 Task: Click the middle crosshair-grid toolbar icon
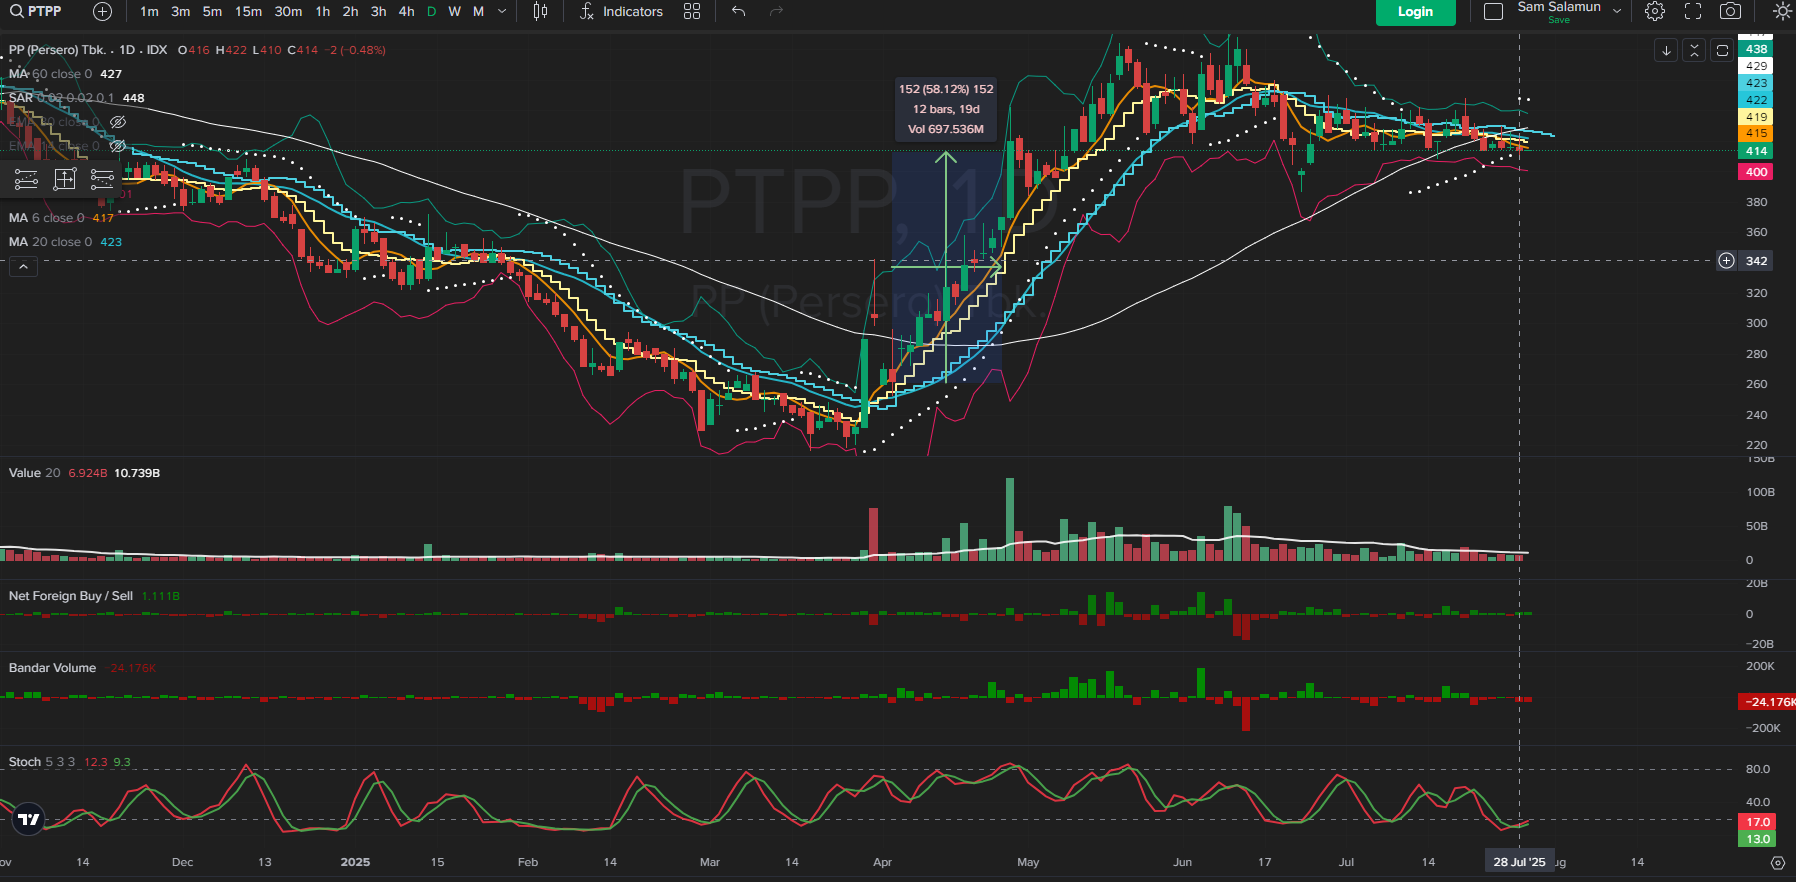pyautogui.click(x=64, y=179)
